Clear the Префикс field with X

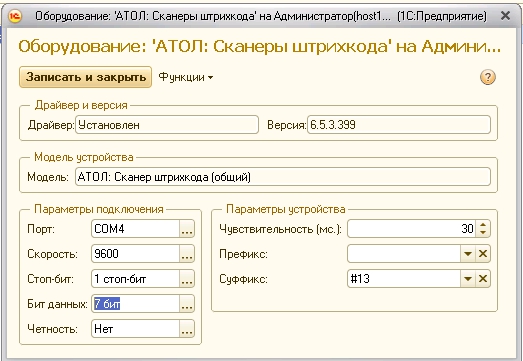(x=483, y=254)
